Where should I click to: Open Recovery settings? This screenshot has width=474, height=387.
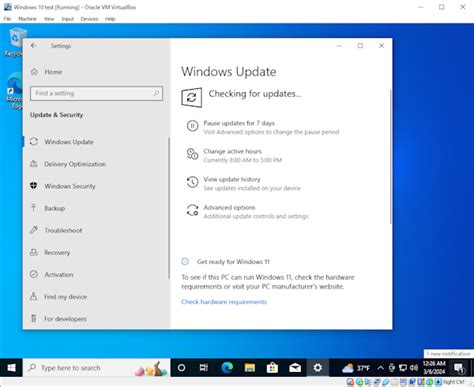[50, 252]
